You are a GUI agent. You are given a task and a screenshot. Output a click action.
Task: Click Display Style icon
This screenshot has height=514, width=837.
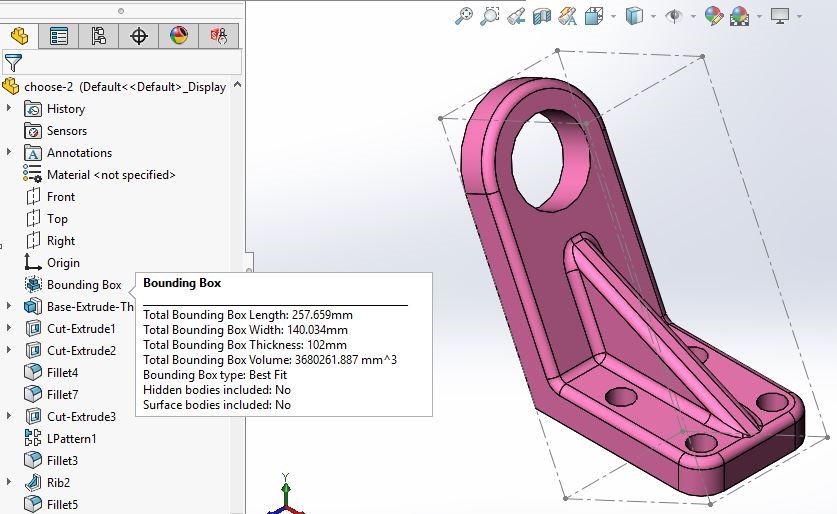click(x=634, y=16)
